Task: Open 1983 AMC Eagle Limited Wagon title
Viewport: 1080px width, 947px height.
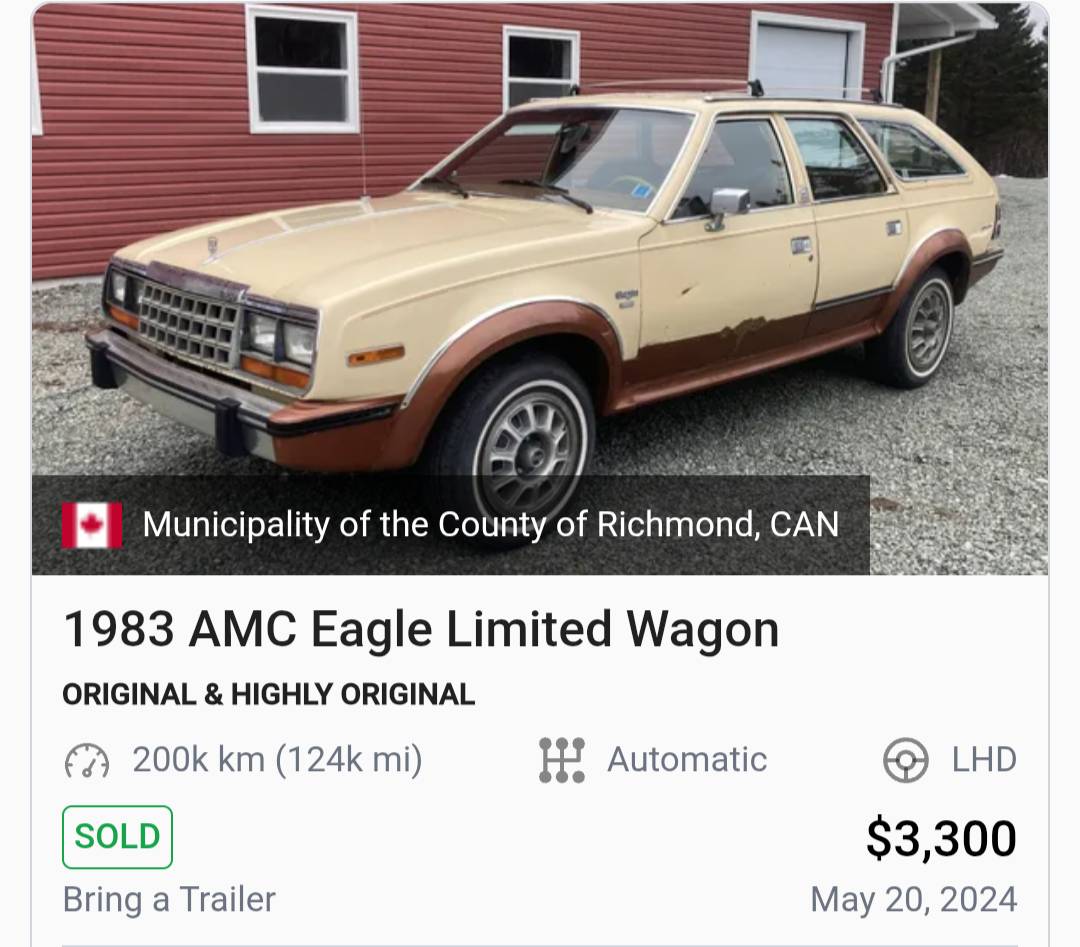Action: pyautogui.click(x=420, y=630)
